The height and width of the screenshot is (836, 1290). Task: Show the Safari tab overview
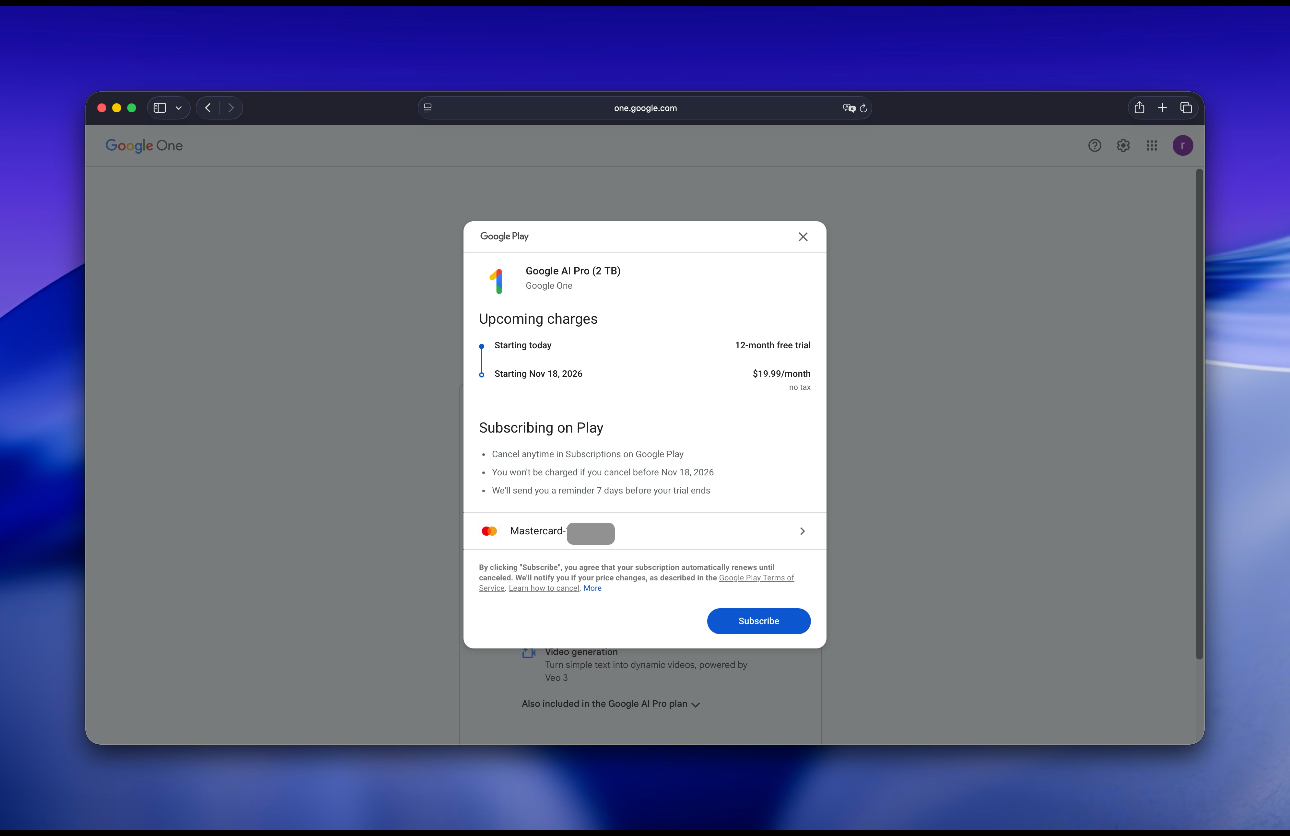click(1186, 108)
